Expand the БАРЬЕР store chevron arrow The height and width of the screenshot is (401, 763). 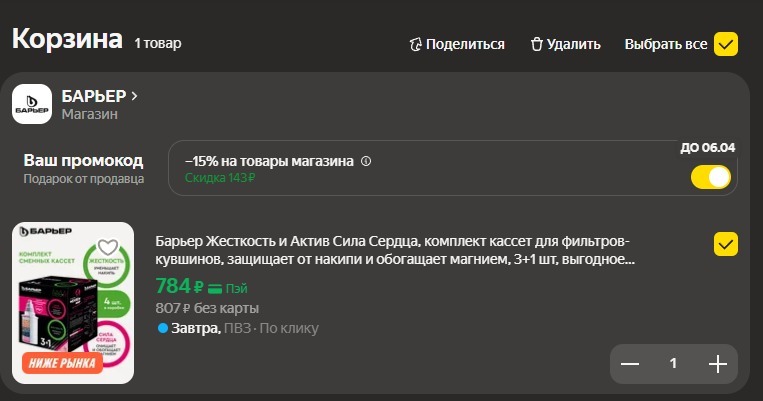pyautogui.click(x=134, y=96)
